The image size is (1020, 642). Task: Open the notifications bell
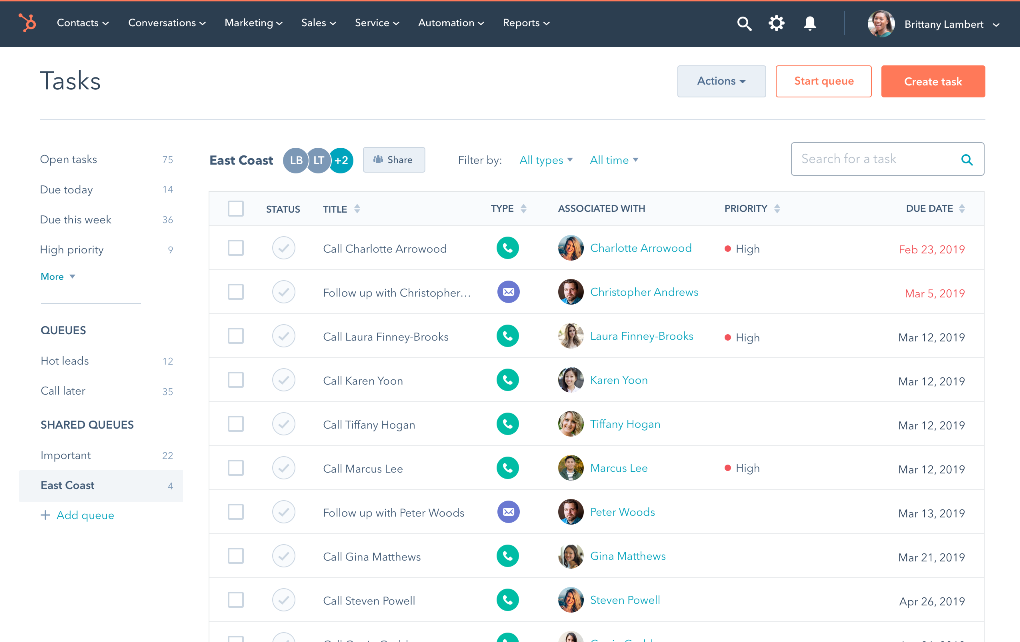810,22
